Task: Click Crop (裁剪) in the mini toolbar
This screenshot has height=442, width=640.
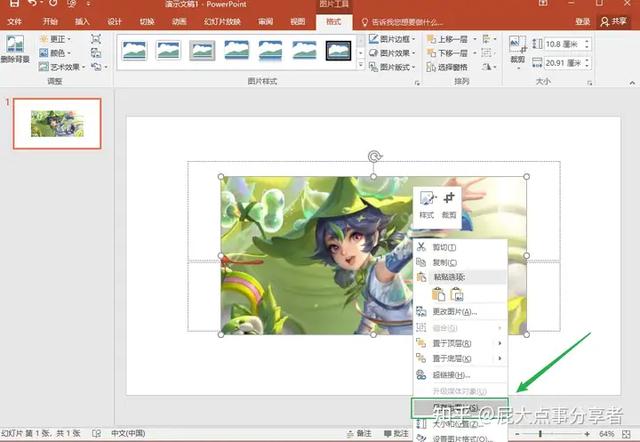Action: click(449, 206)
